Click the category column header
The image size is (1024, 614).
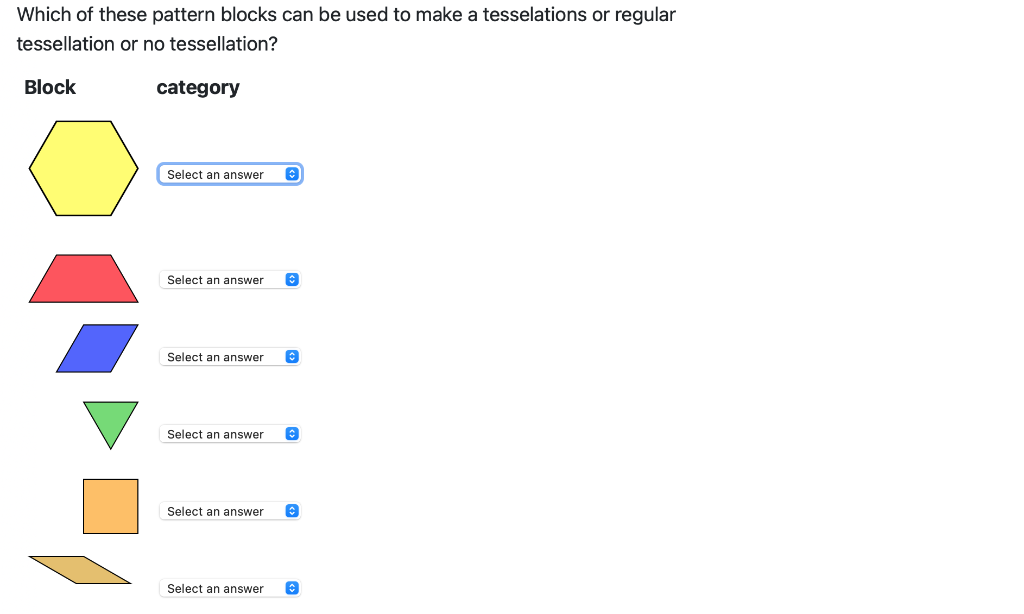click(197, 87)
